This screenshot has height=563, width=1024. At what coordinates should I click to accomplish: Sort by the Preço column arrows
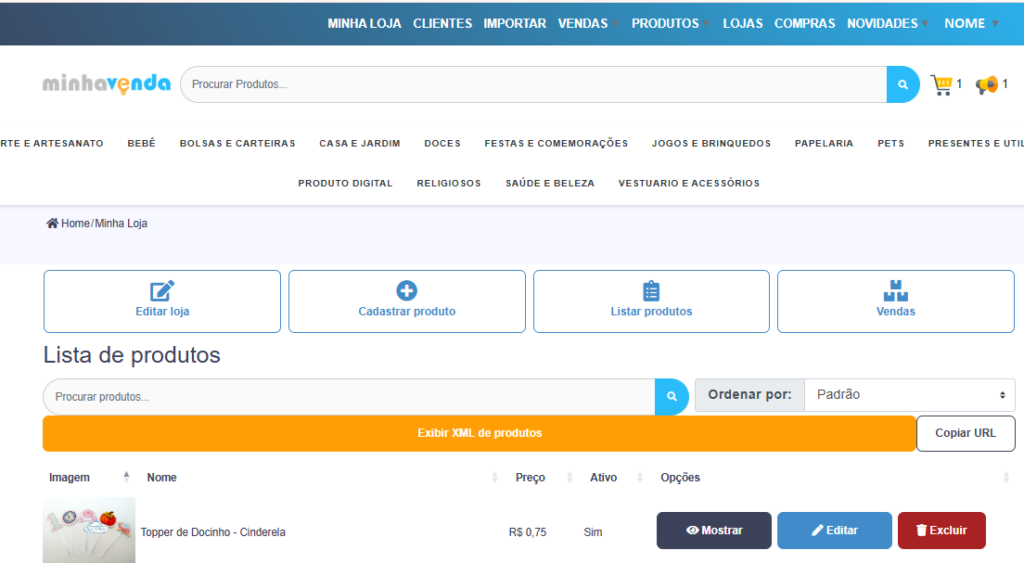[569, 477]
